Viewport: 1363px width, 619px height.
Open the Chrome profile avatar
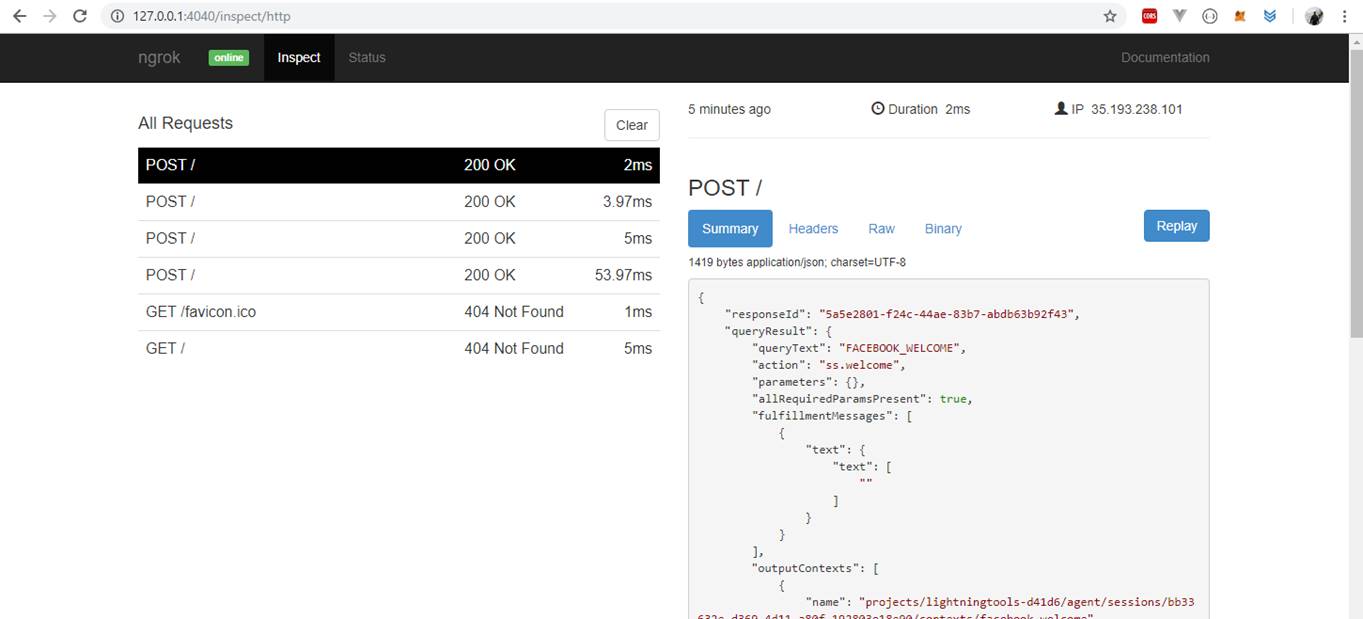pos(1314,16)
